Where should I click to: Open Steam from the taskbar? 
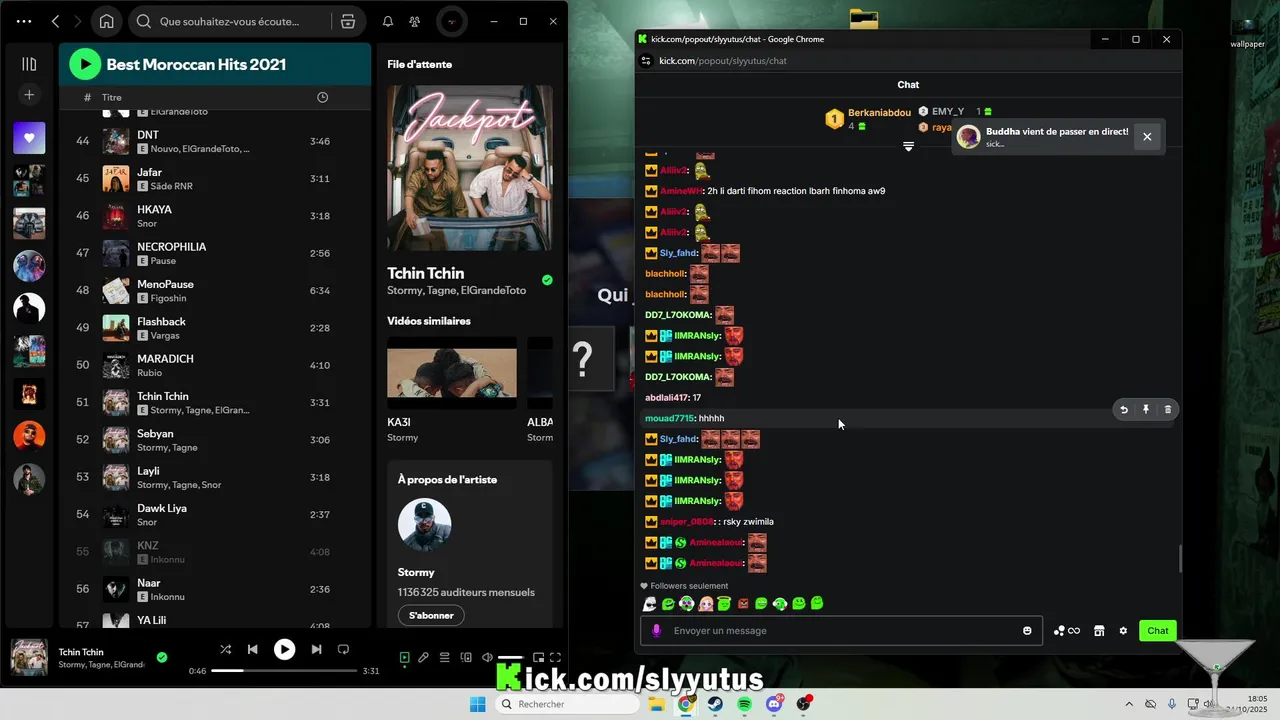(x=716, y=704)
